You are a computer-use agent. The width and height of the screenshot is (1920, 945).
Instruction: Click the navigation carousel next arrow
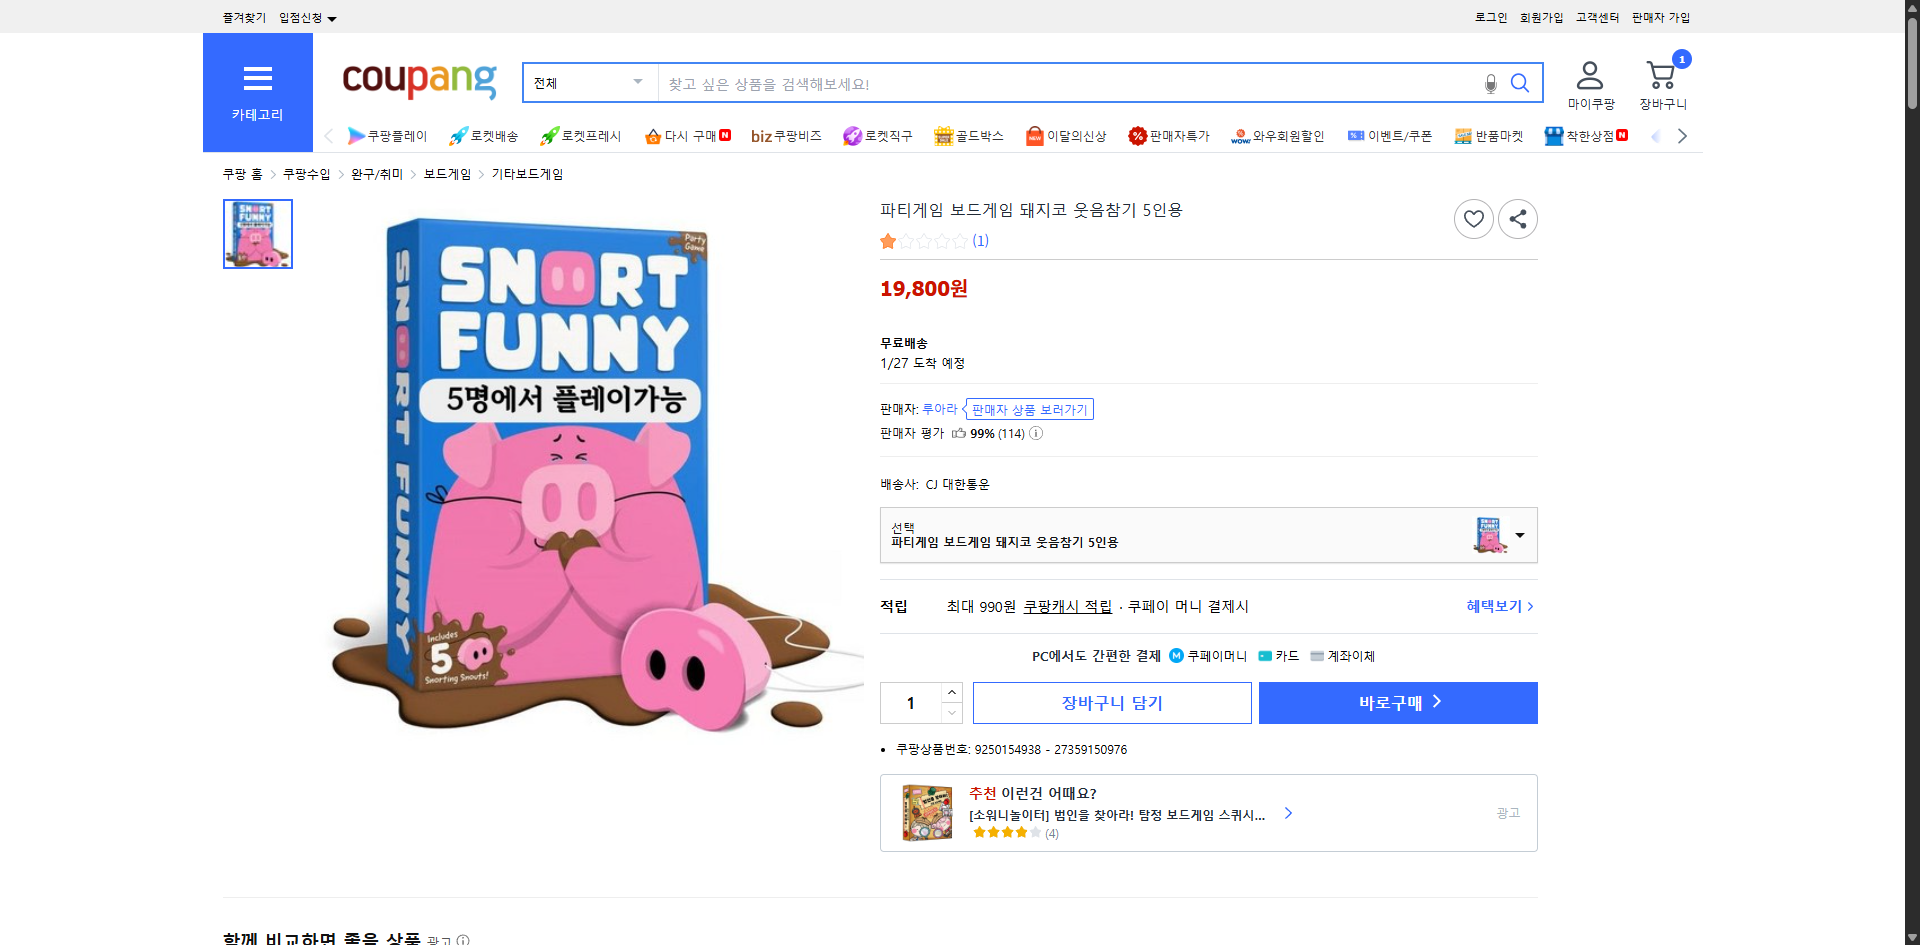[1682, 136]
